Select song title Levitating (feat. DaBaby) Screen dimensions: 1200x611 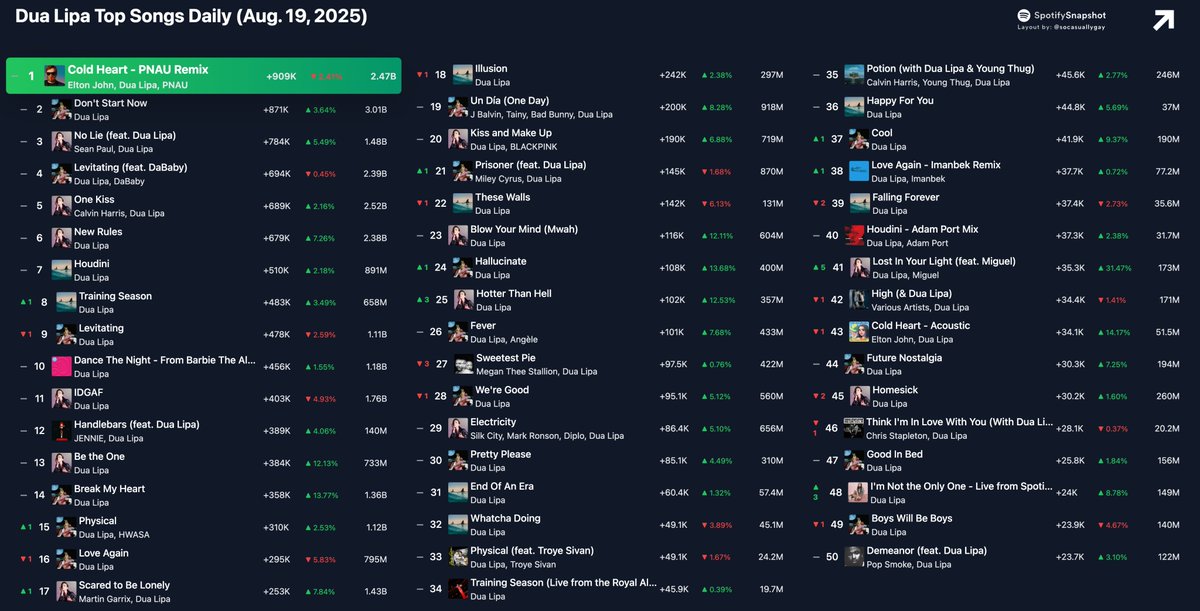tap(130, 167)
